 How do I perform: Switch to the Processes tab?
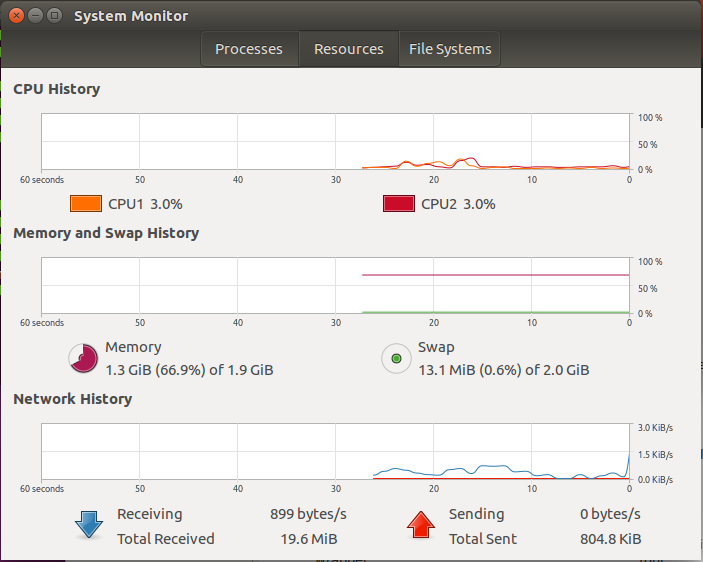pos(249,49)
